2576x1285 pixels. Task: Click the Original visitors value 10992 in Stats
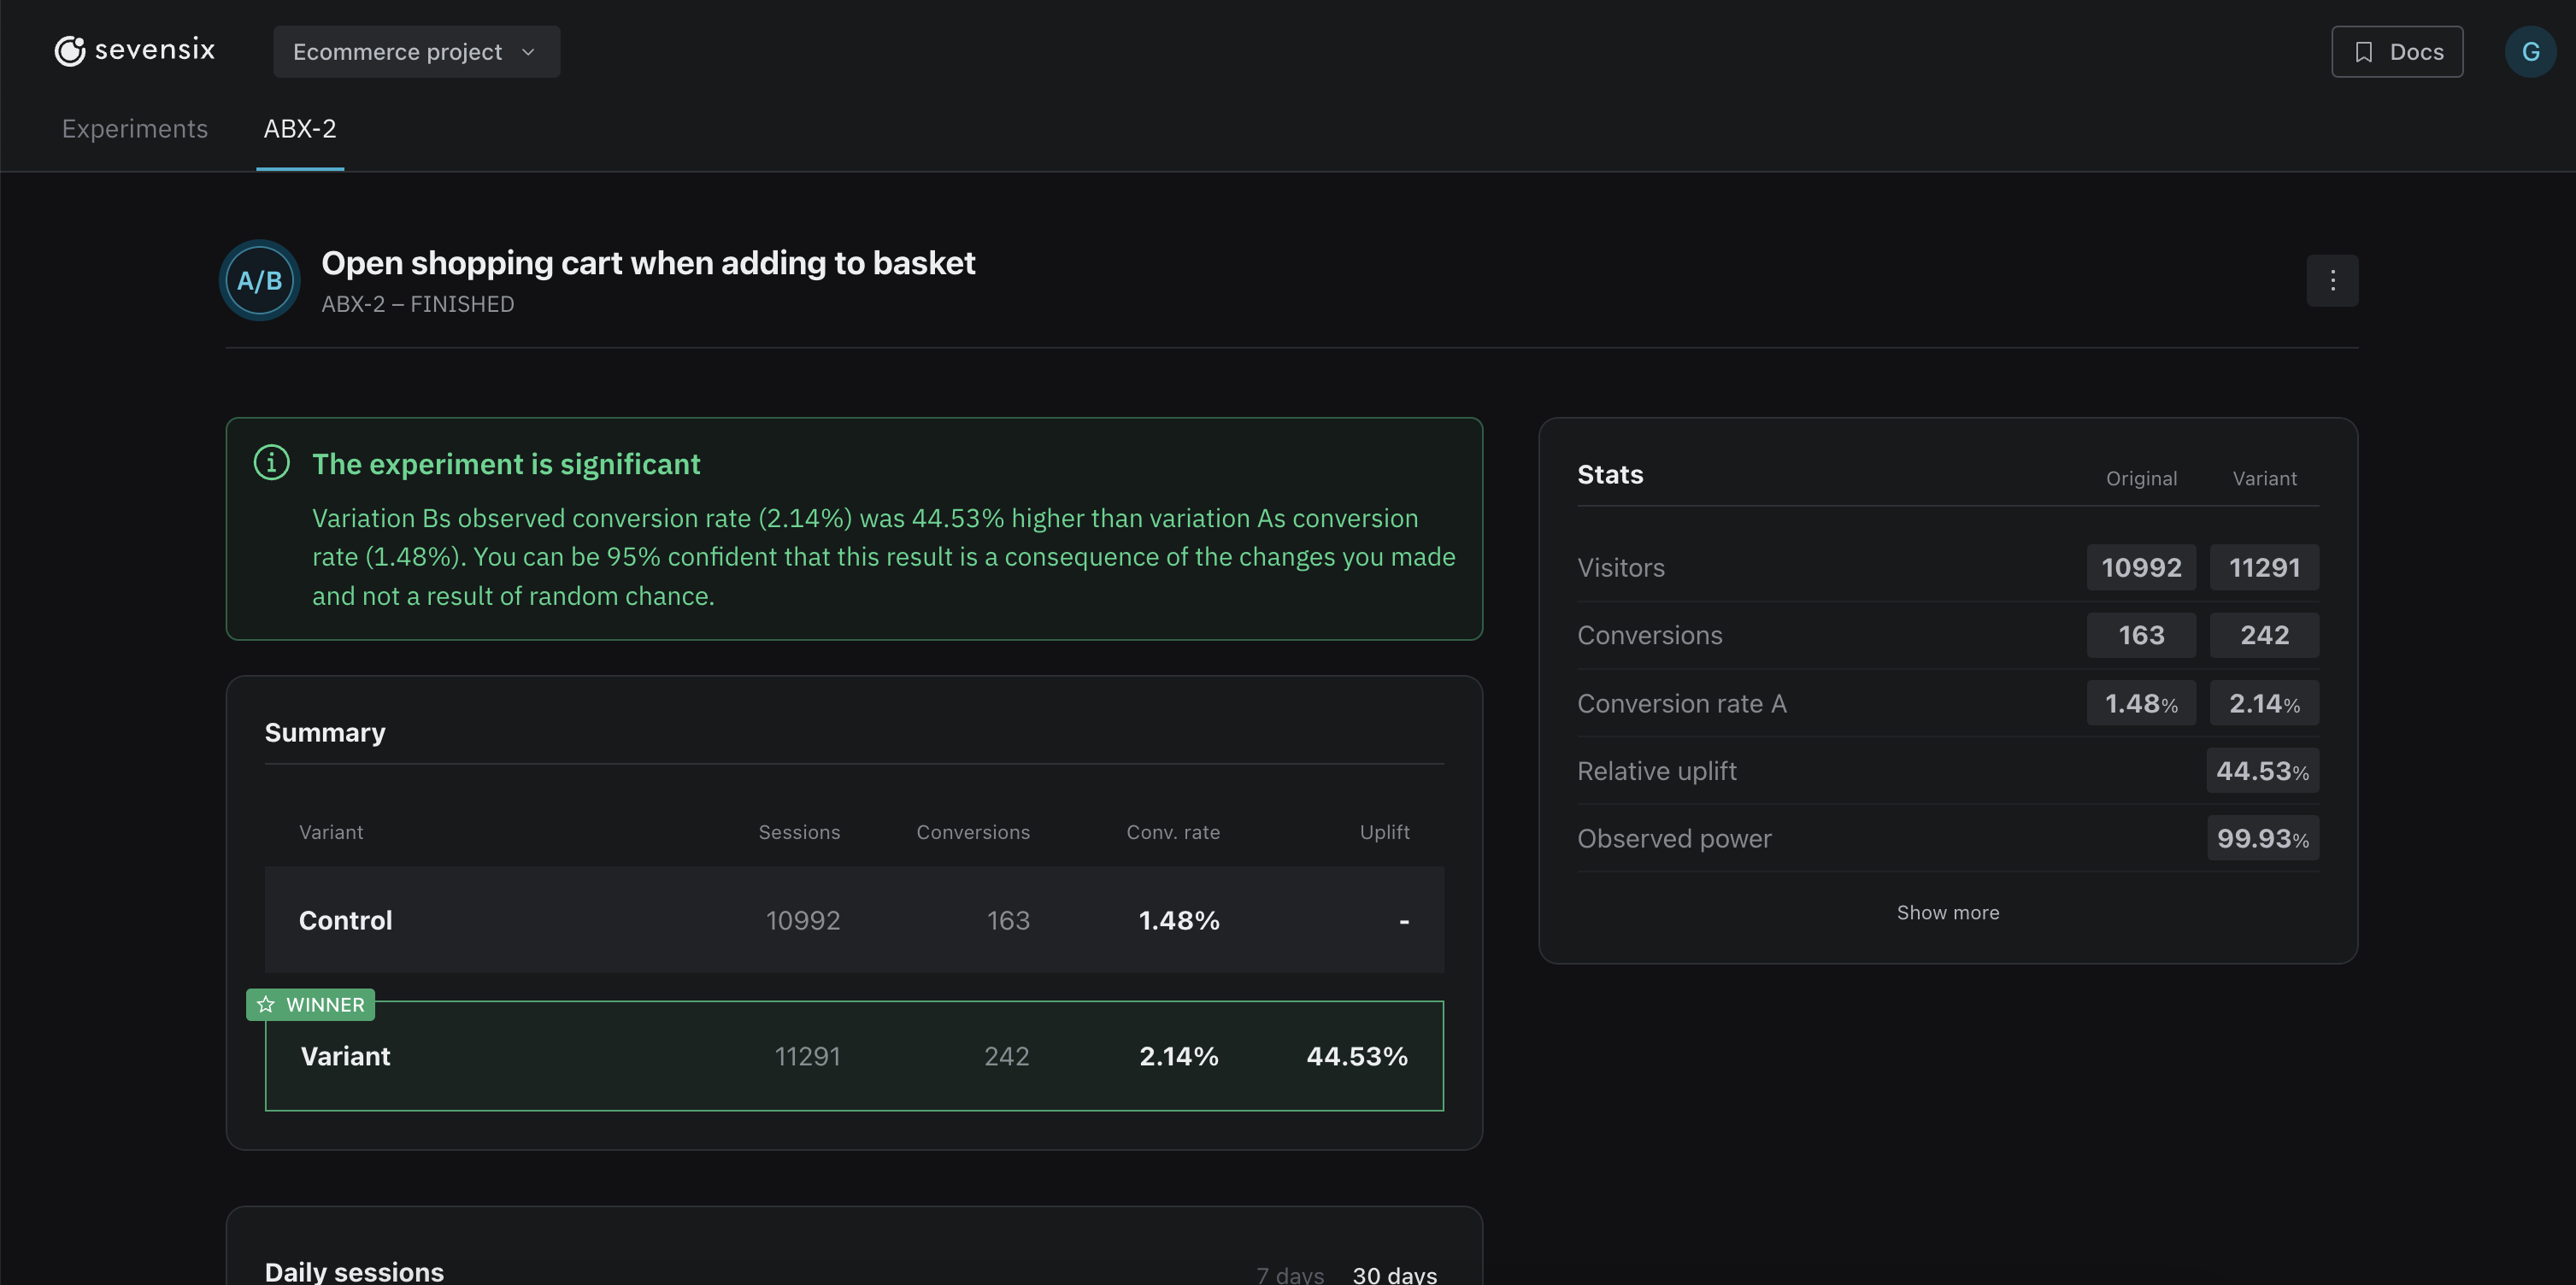[x=2141, y=568]
